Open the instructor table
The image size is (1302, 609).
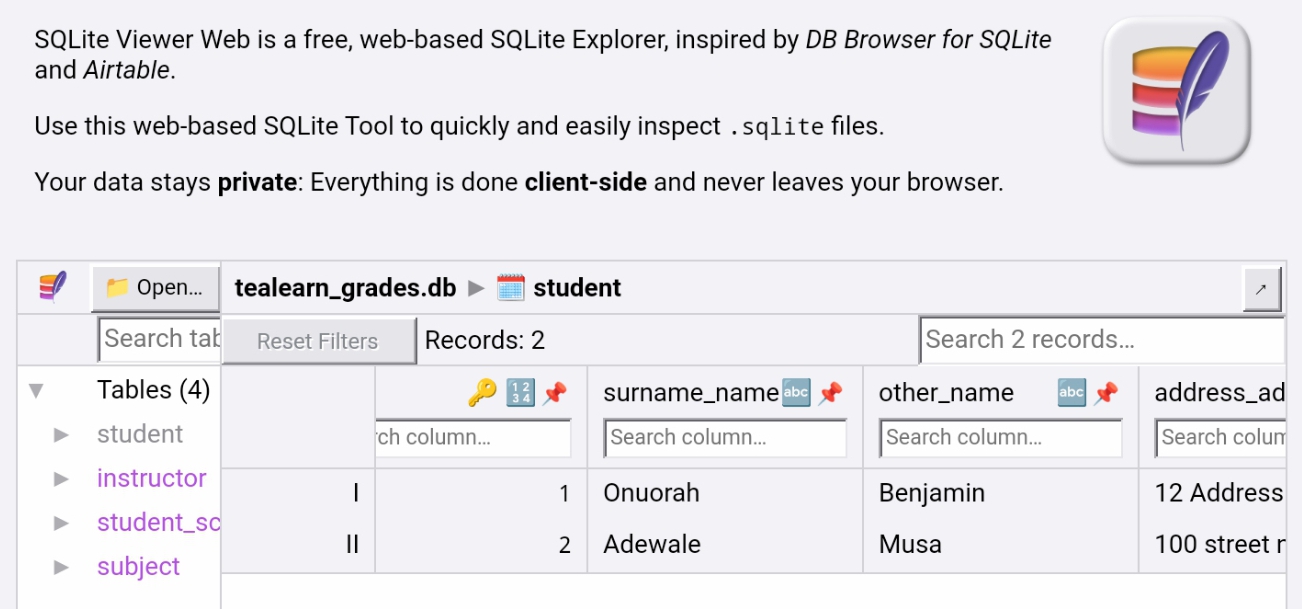pos(152,478)
